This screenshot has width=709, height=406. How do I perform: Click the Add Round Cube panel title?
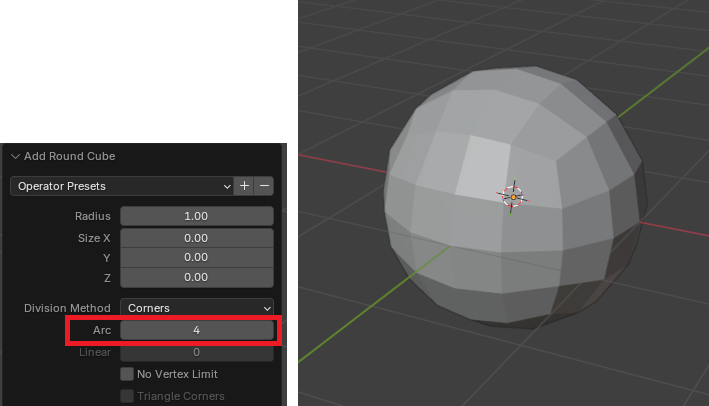(x=70, y=156)
